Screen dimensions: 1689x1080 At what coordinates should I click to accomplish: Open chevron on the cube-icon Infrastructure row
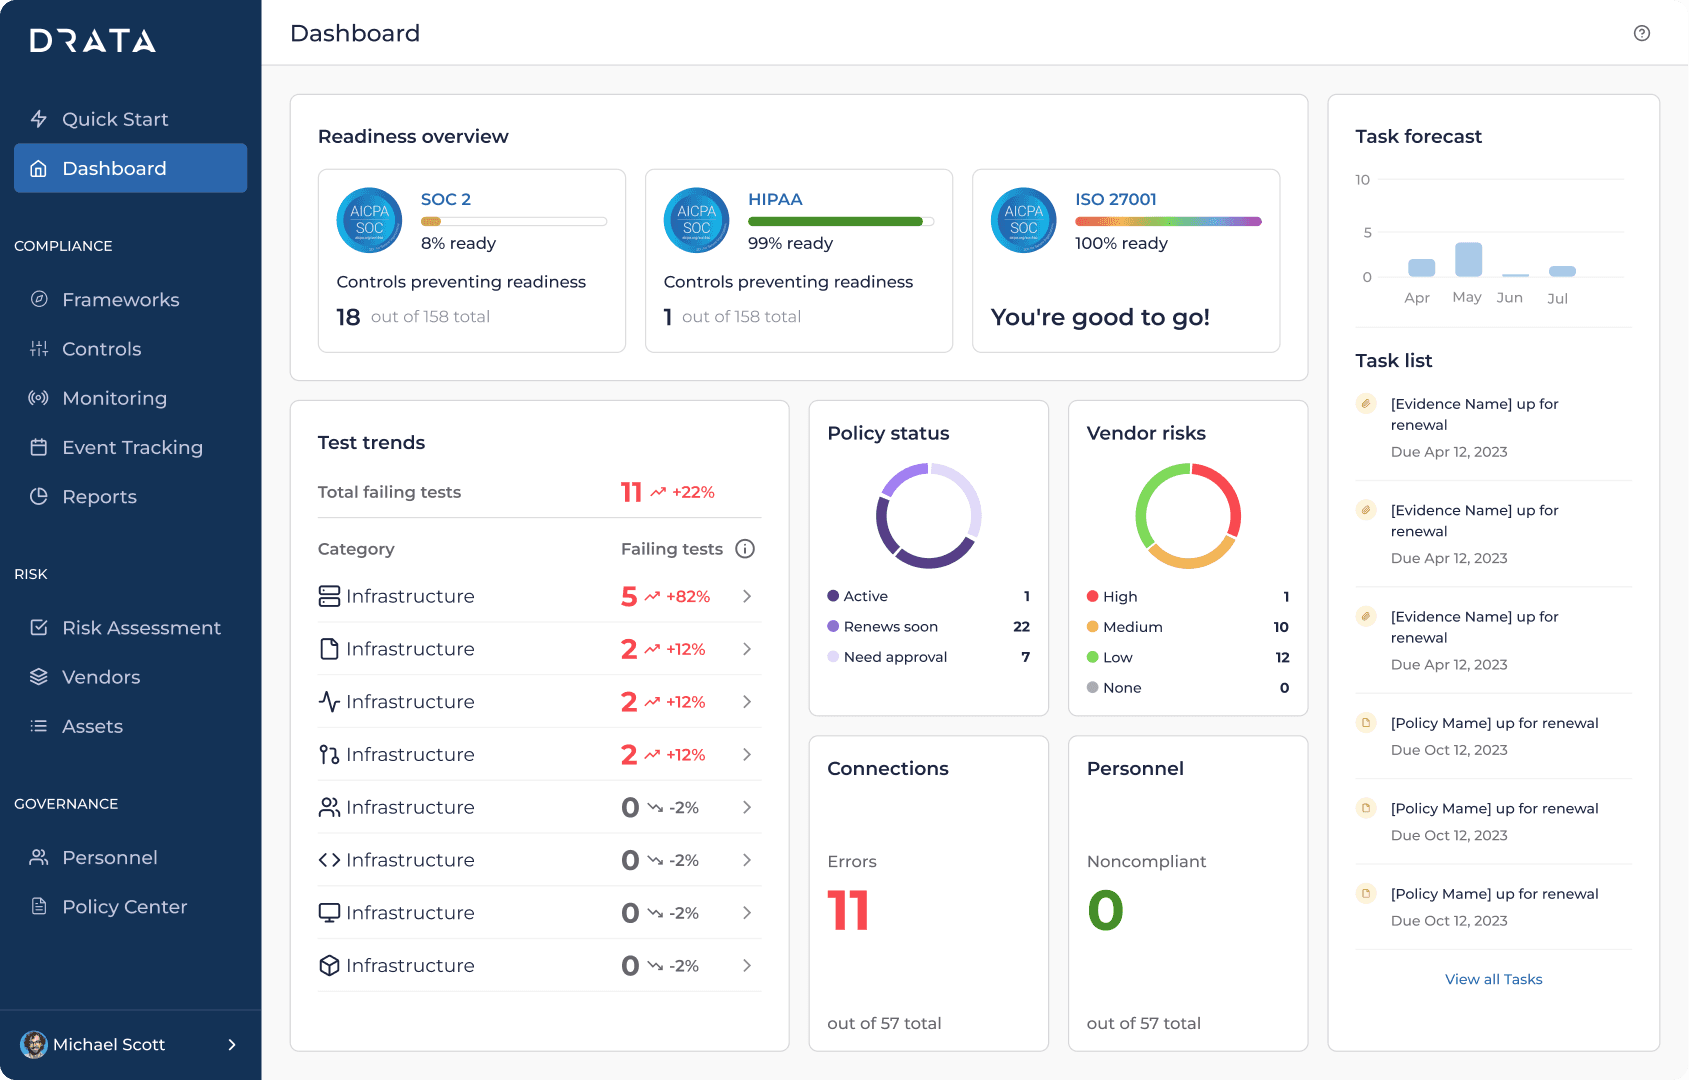click(x=747, y=966)
